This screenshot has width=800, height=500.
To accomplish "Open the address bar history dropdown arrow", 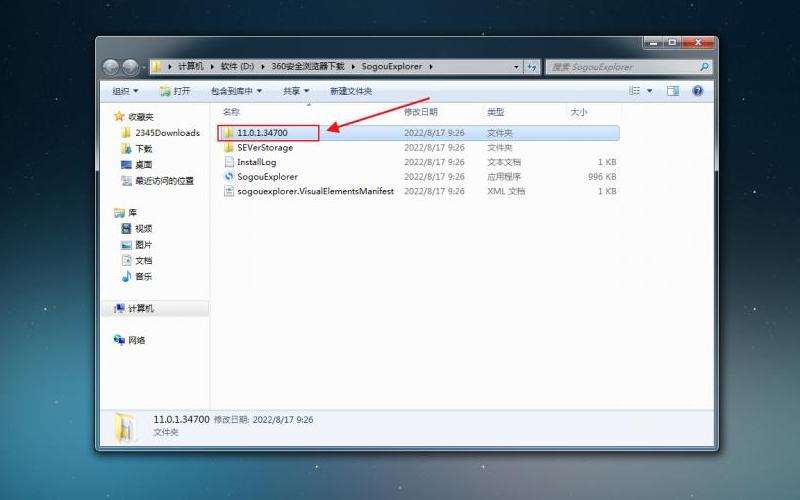I will pyautogui.click(x=516, y=67).
